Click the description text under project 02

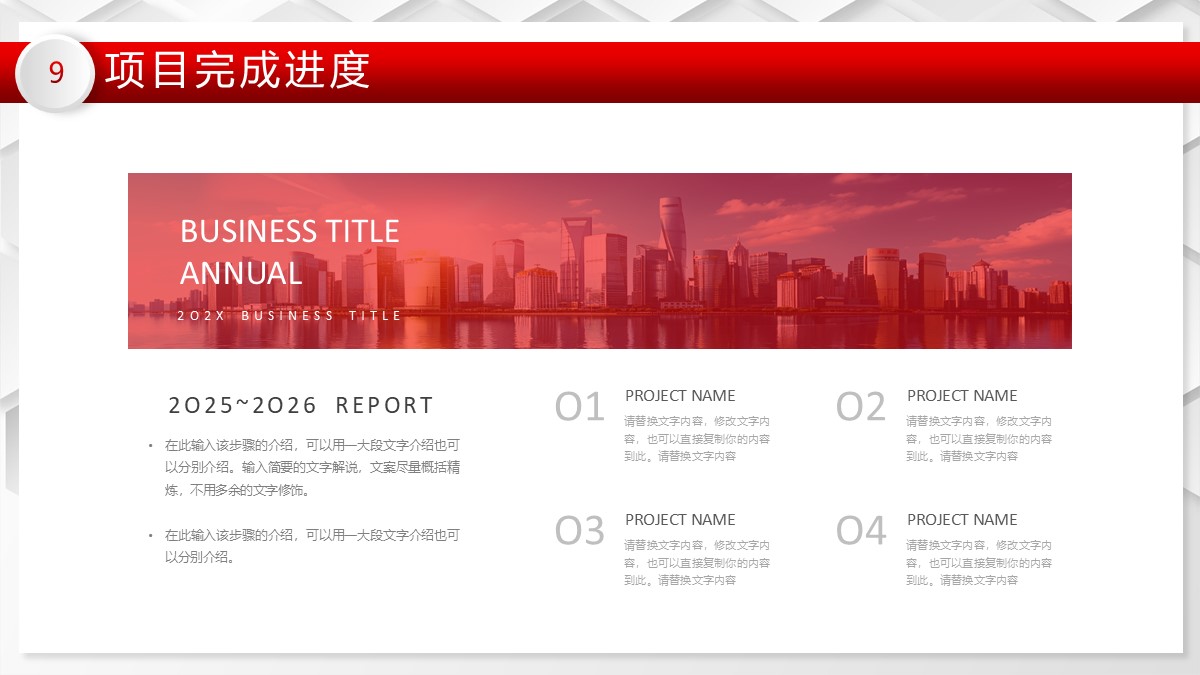tap(979, 439)
